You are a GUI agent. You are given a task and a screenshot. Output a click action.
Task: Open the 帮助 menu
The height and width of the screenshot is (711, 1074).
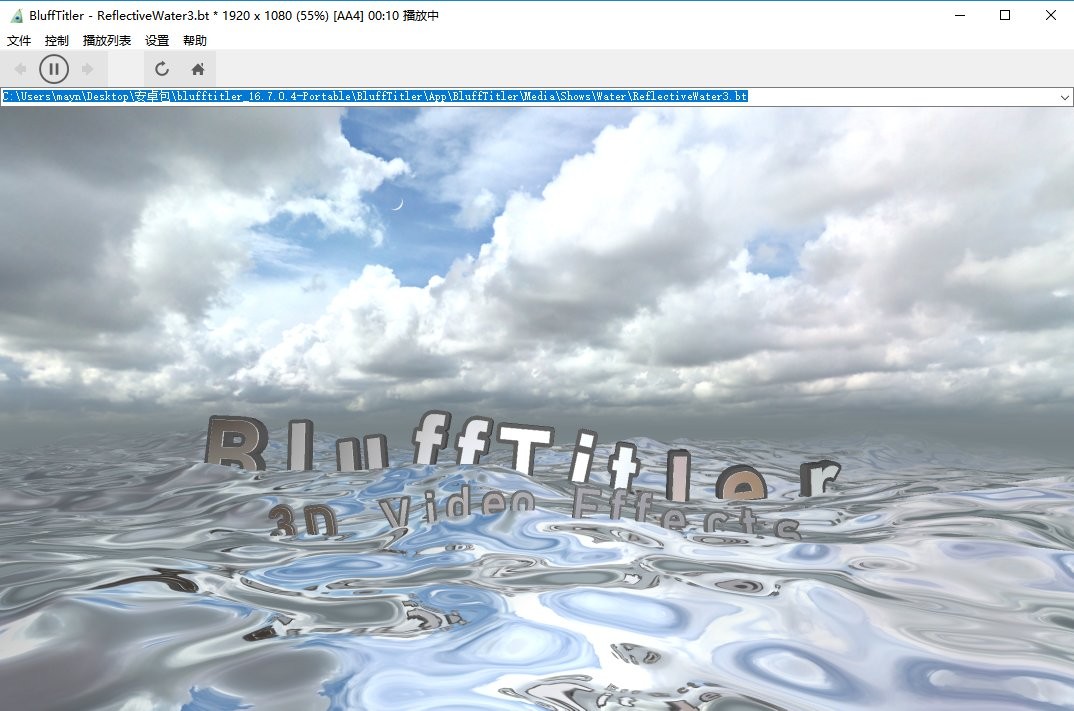[x=194, y=40]
